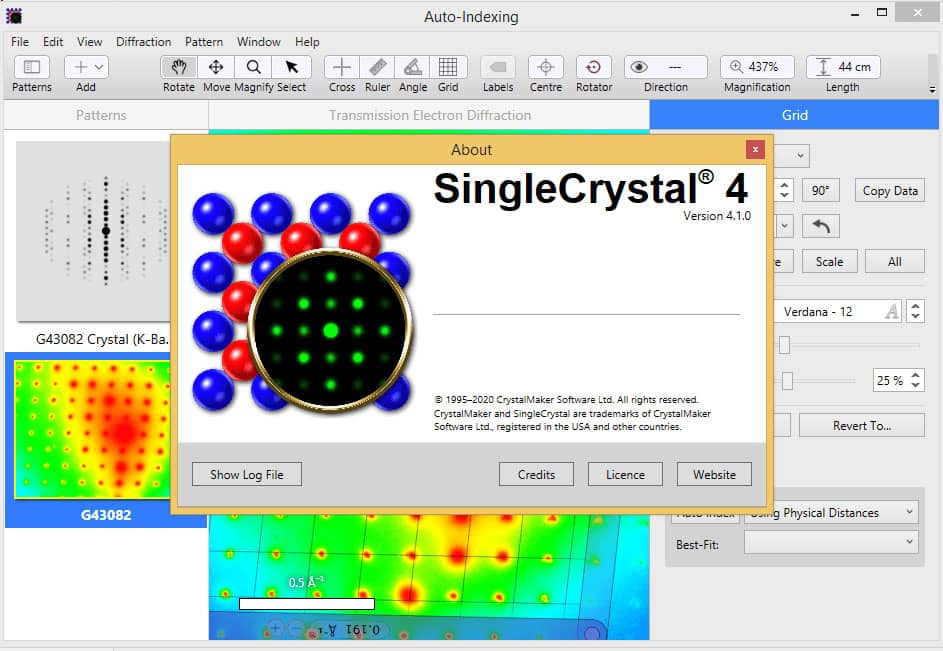
Task: Open the Licence dialog
Action: [625, 474]
